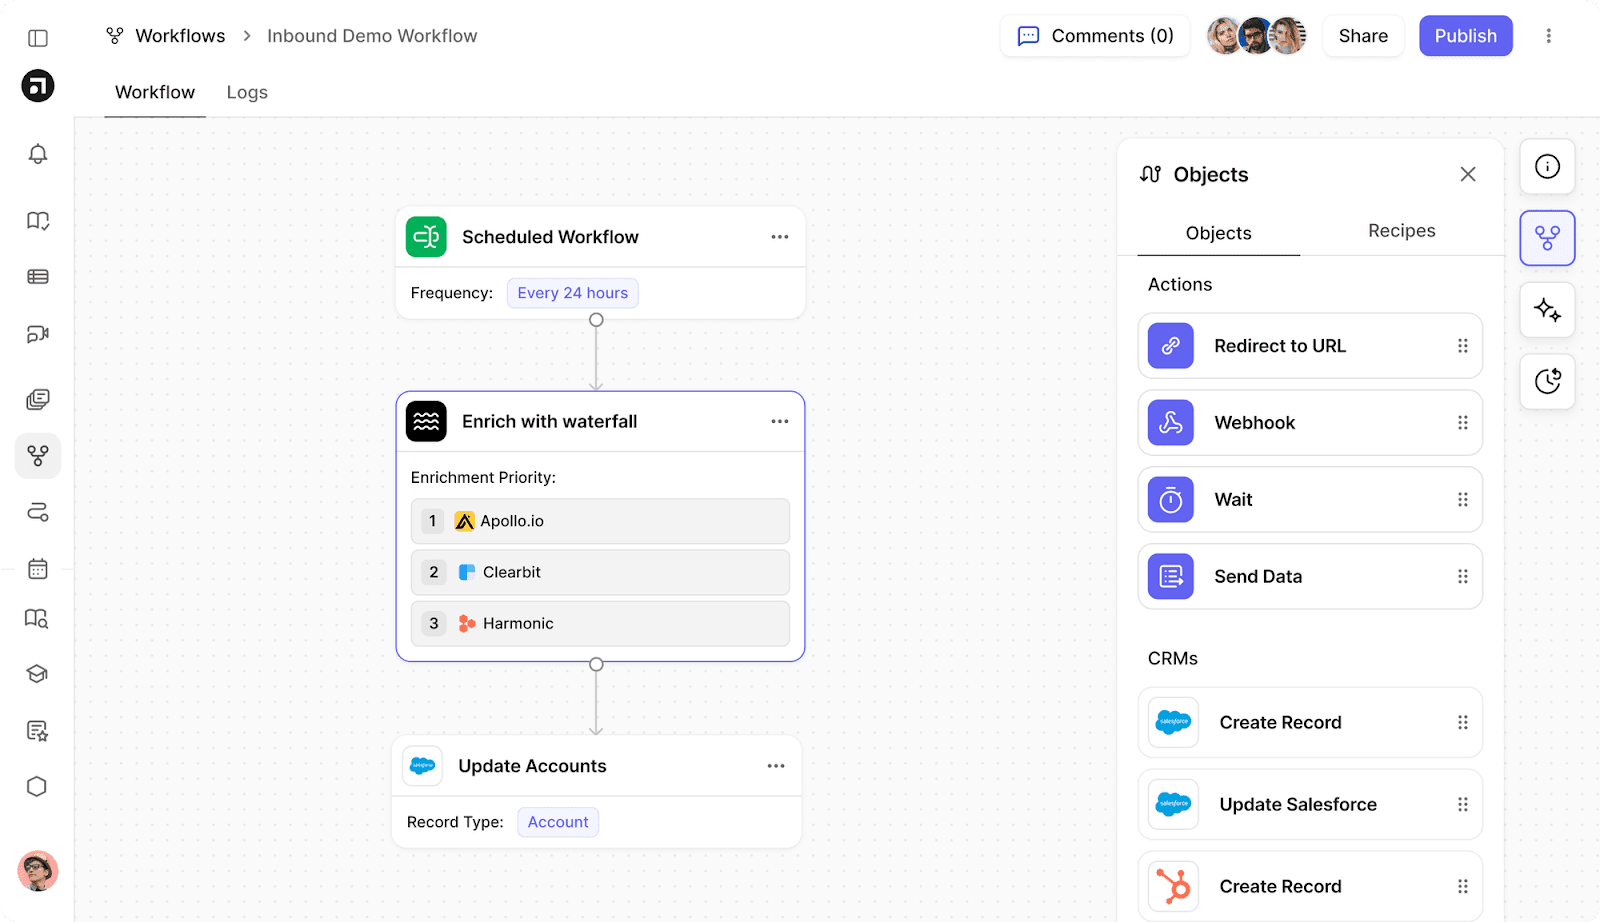Open user profile avatar in sidebar
Image resolution: width=1600 pixels, height=922 pixels.
point(38,871)
